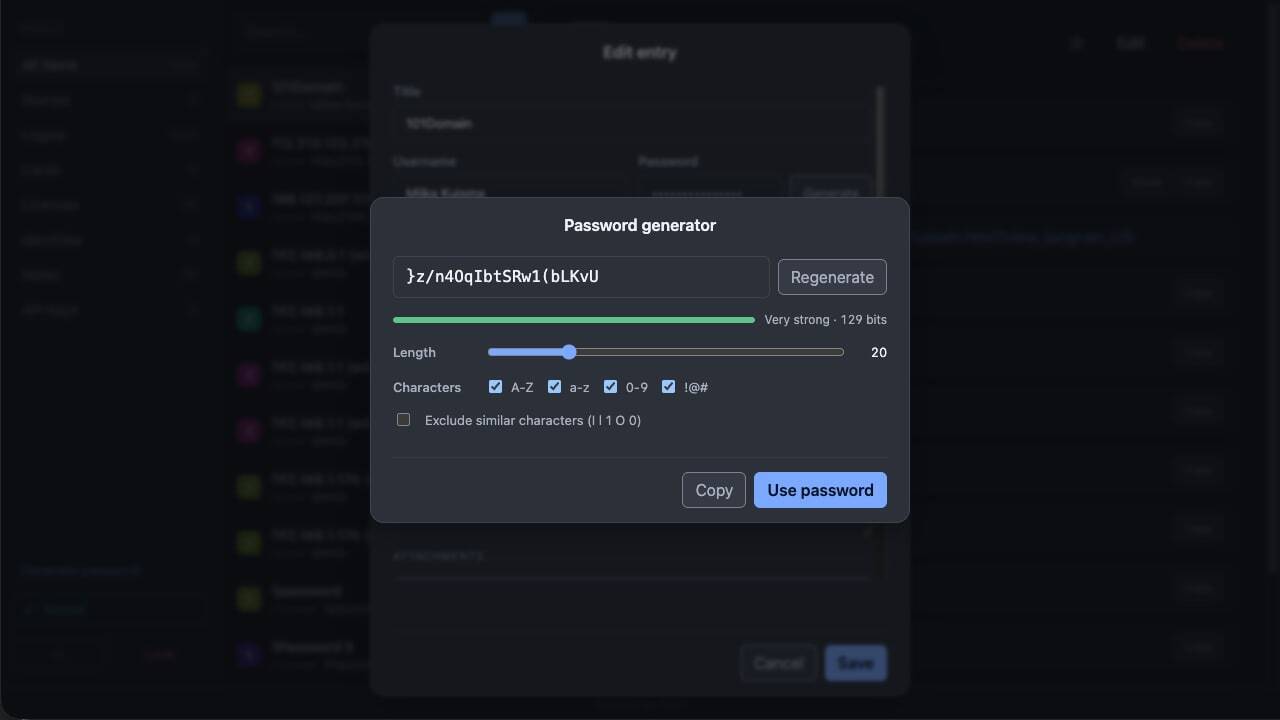The width and height of the screenshot is (1280, 720).
Task: Click Cancel in the Edit entry dialog
Action: click(778, 663)
